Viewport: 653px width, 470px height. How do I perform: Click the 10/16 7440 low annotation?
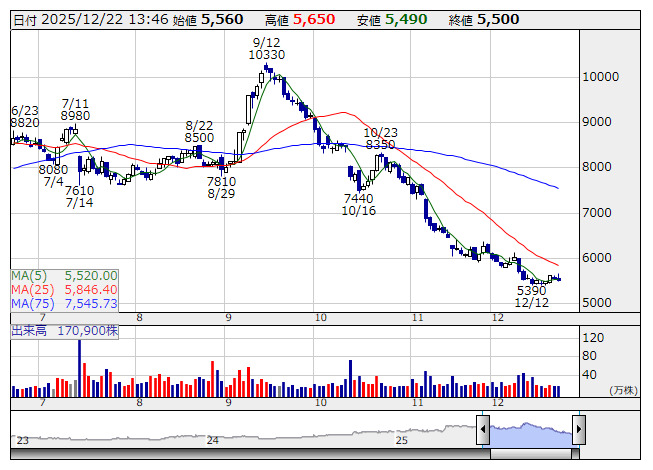(358, 205)
